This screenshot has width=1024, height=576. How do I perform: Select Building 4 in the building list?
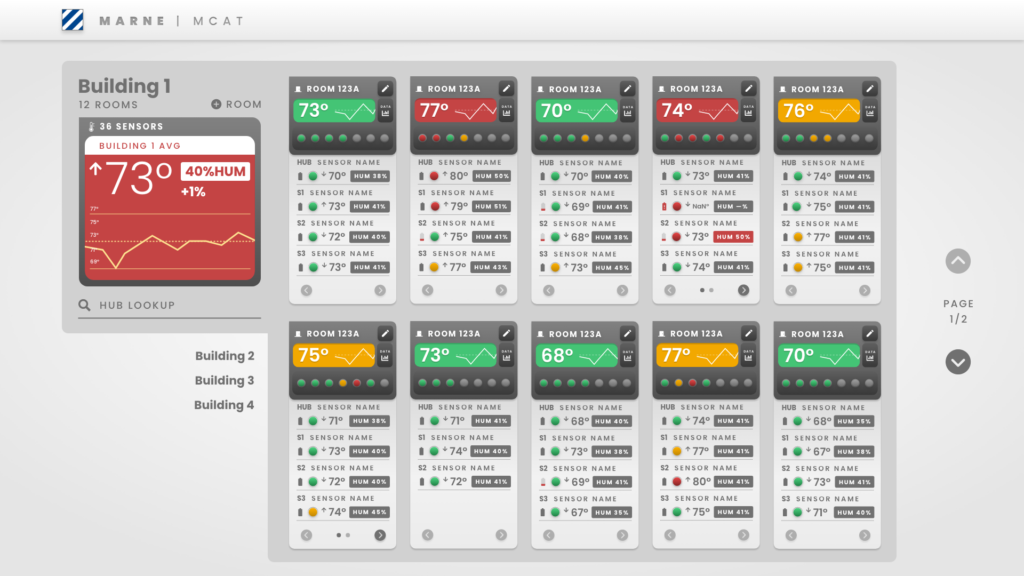pyautogui.click(x=223, y=405)
